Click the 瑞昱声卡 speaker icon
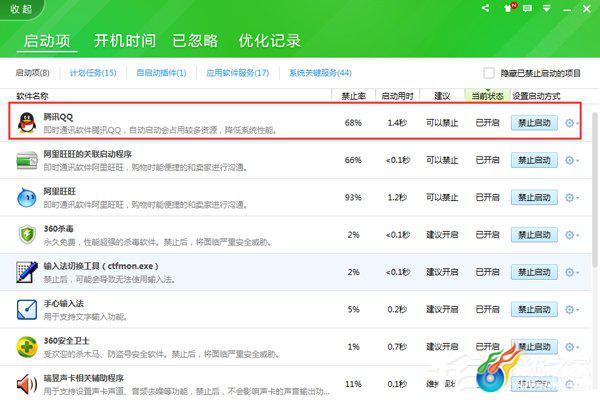 27,384
